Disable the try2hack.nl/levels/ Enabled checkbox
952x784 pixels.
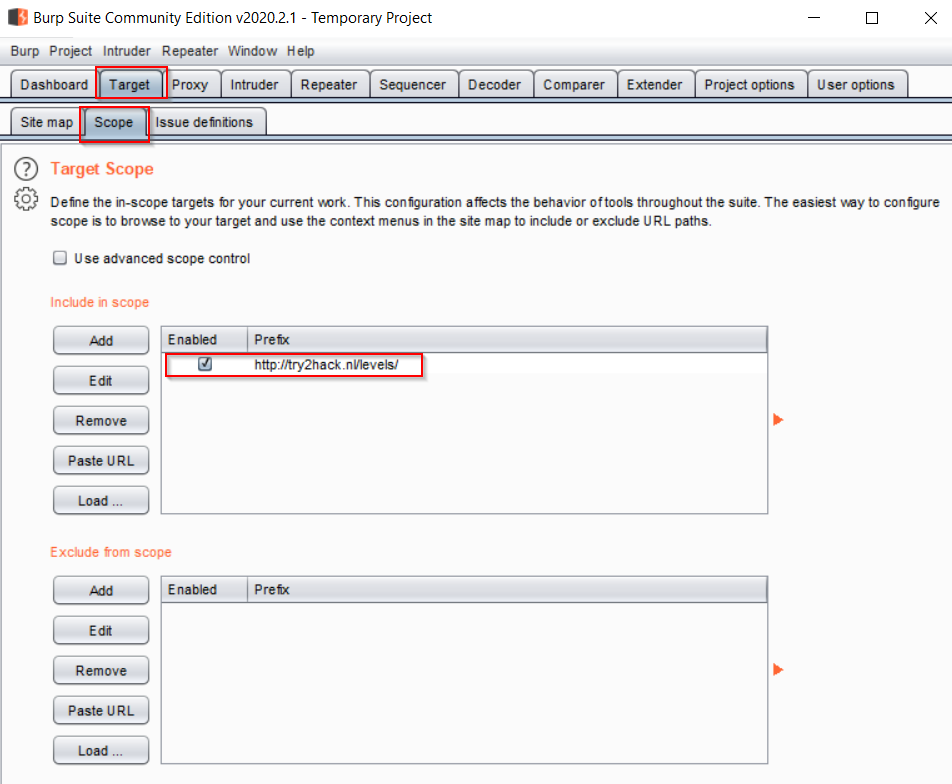(204, 364)
